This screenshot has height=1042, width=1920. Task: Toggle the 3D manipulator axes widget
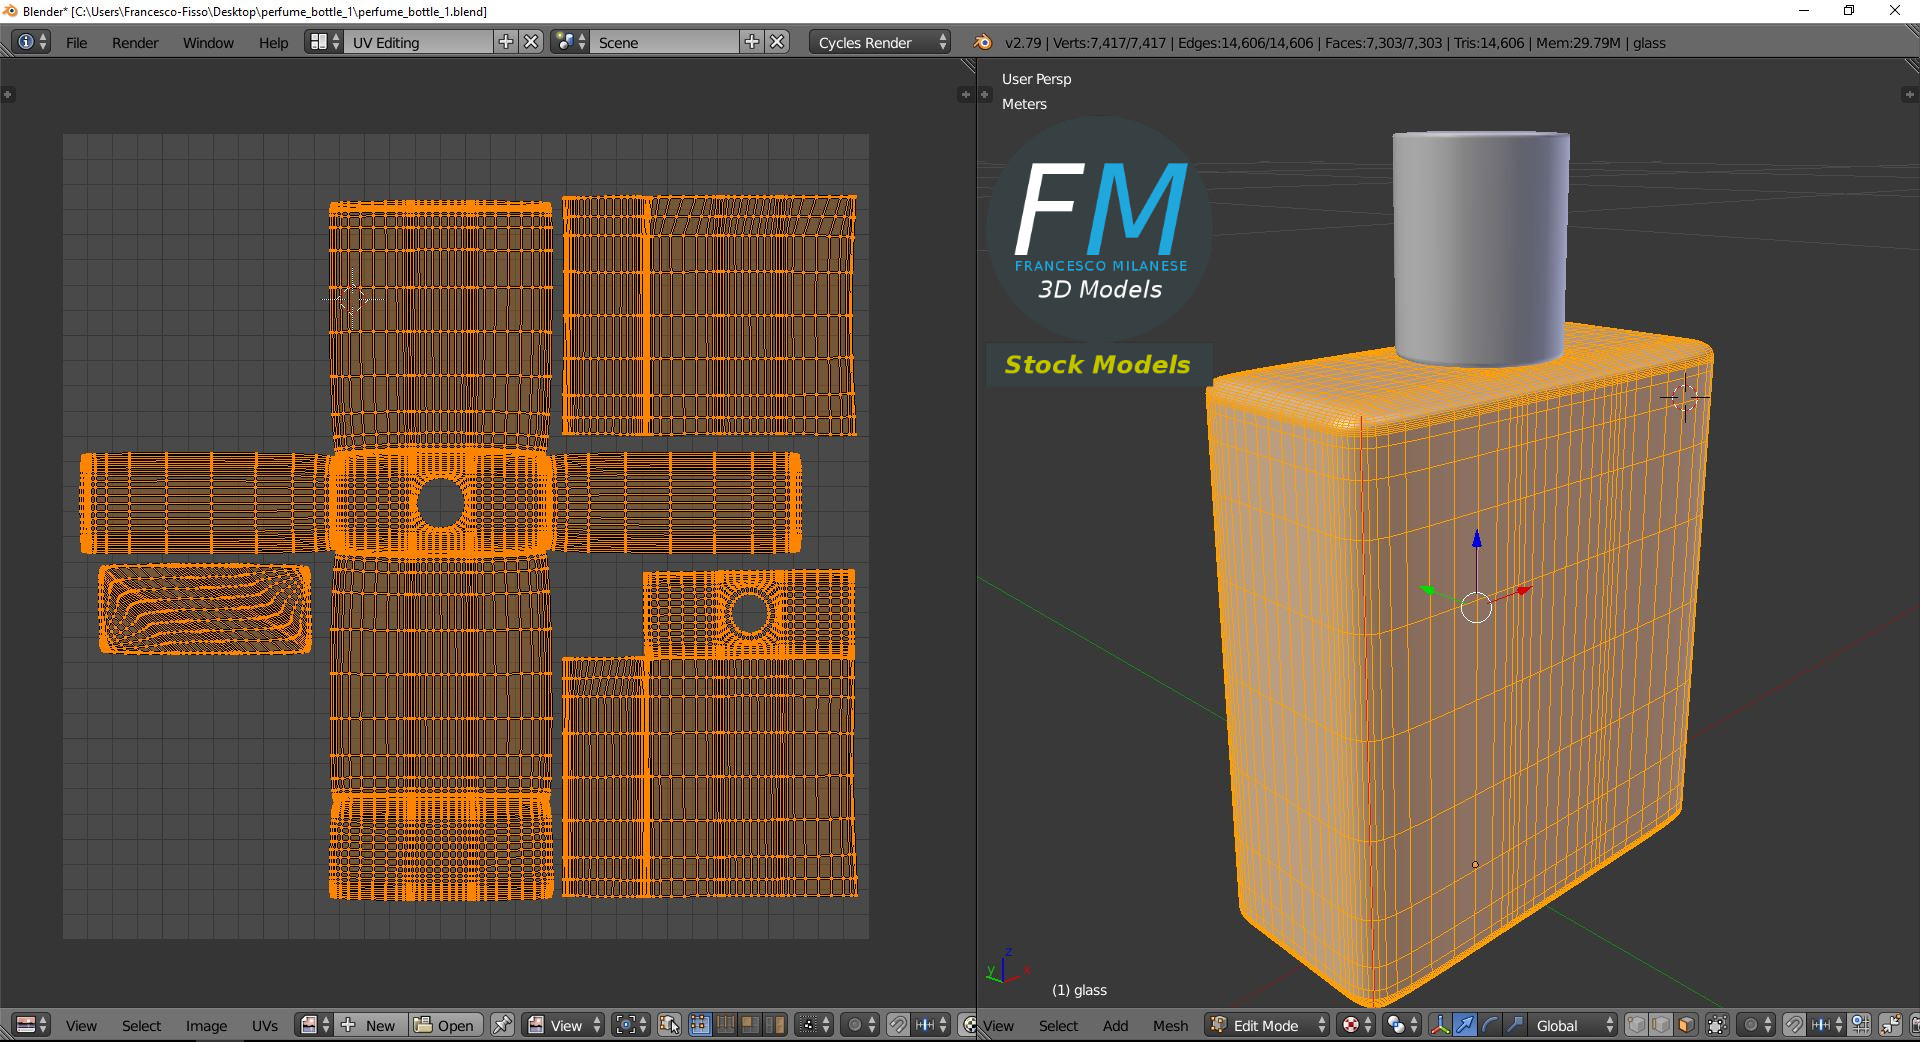click(x=1440, y=1025)
